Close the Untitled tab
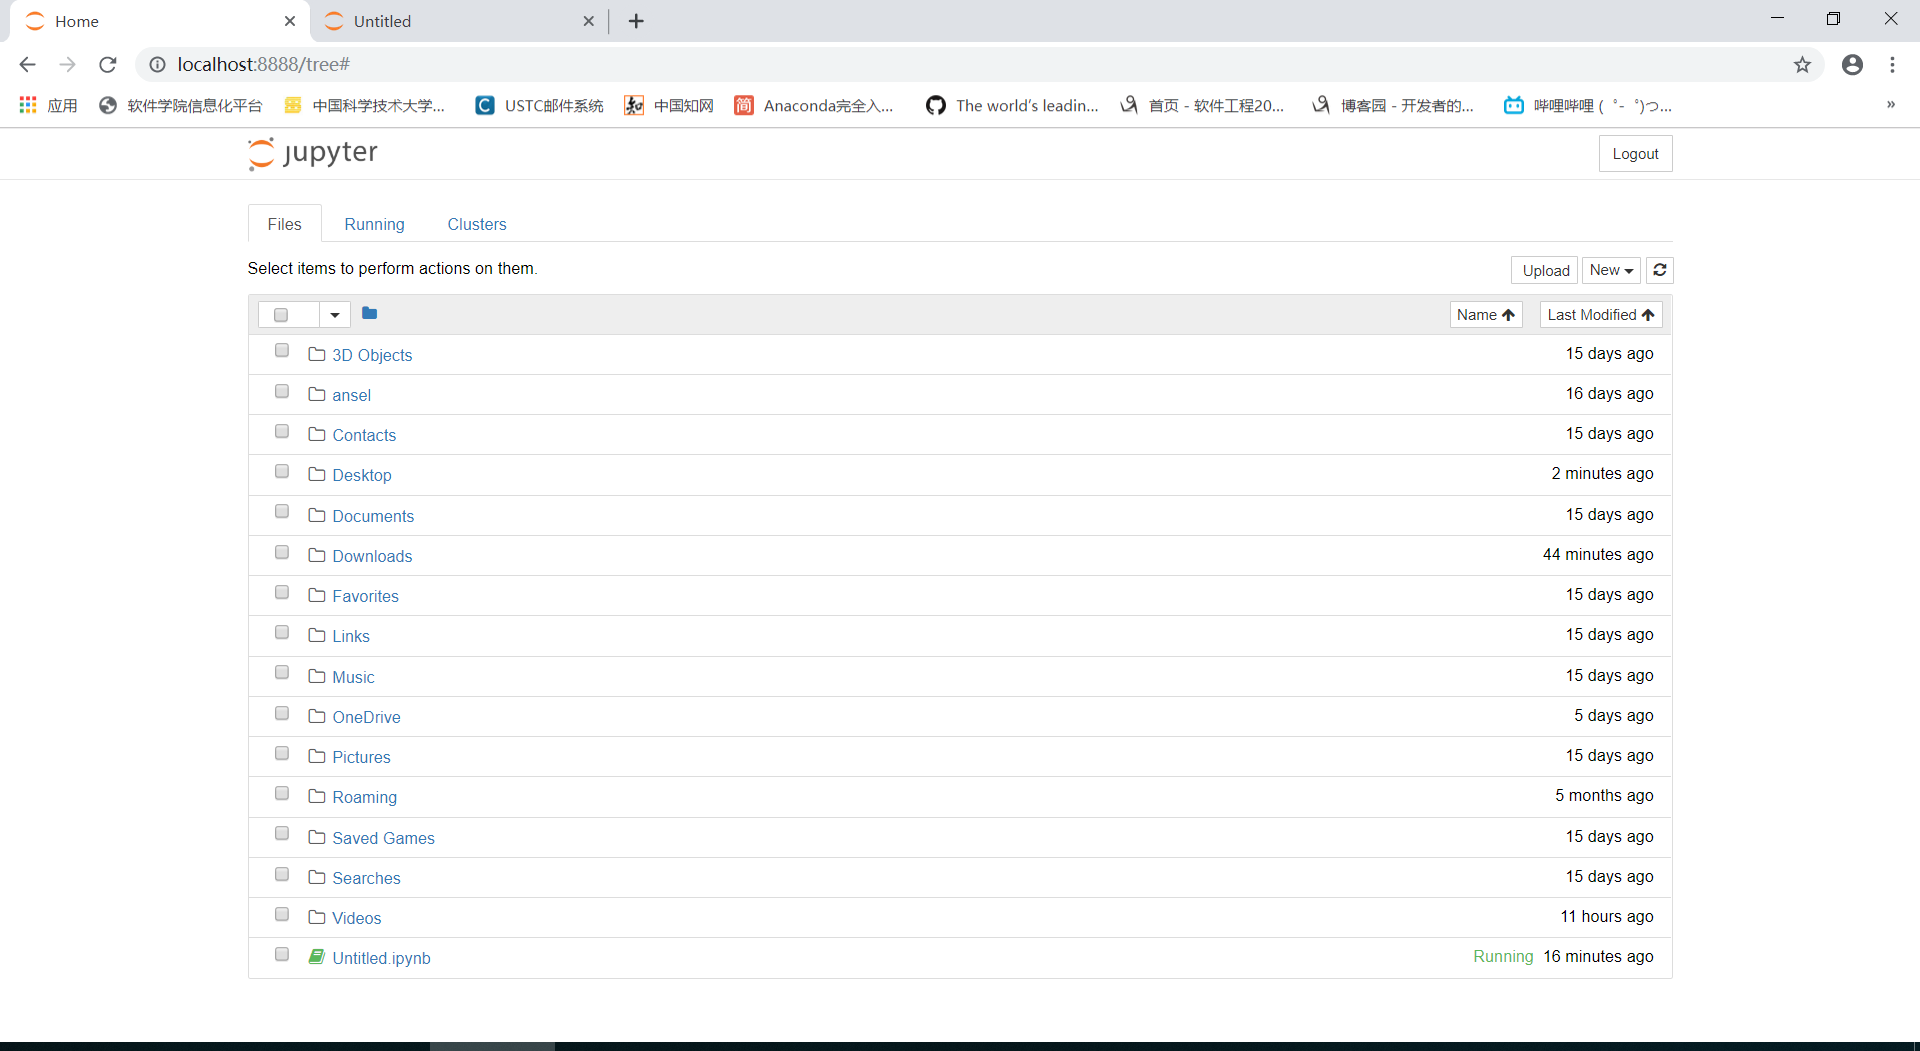The width and height of the screenshot is (1920, 1051). [x=588, y=21]
